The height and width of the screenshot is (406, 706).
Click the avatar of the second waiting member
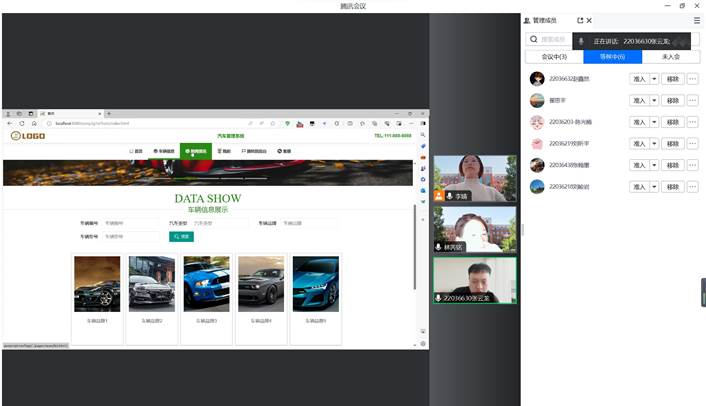pyautogui.click(x=537, y=100)
